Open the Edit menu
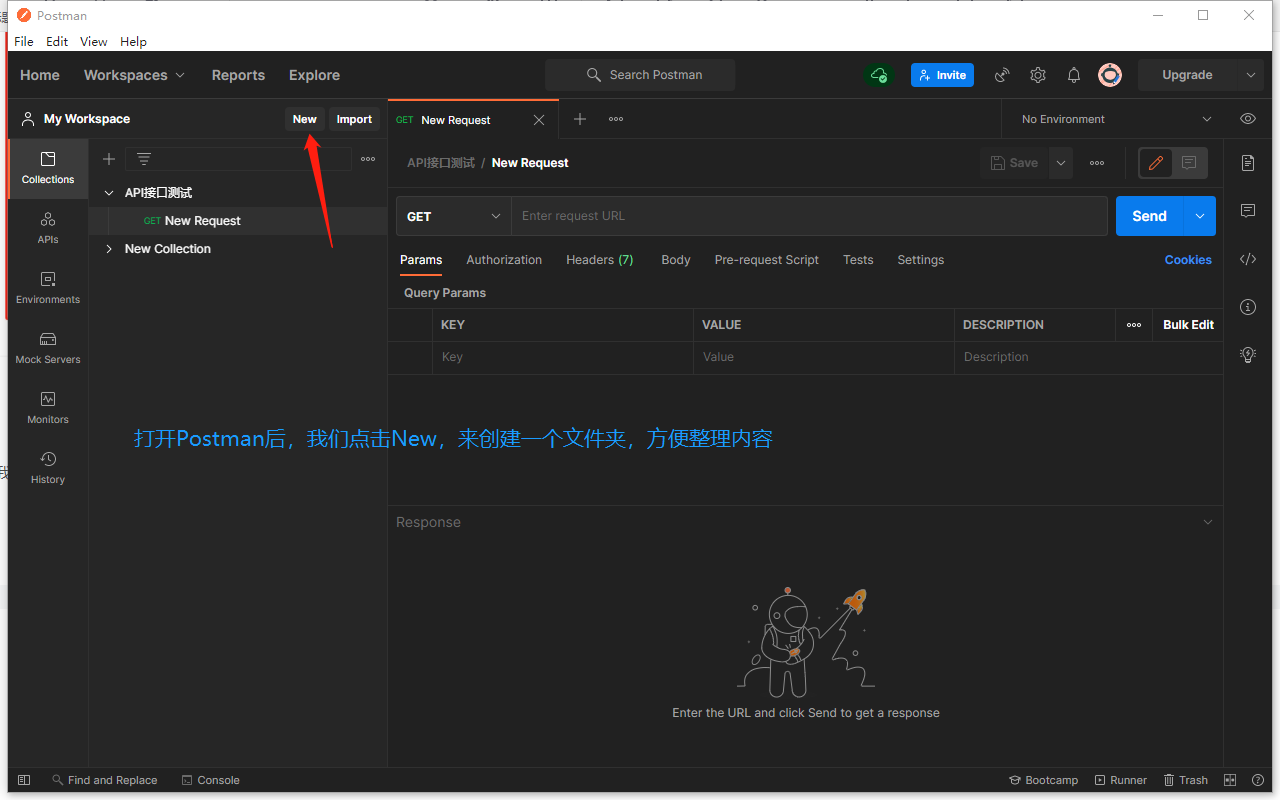The width and height of the screenshot is (1280, 800). pos(57,41)
